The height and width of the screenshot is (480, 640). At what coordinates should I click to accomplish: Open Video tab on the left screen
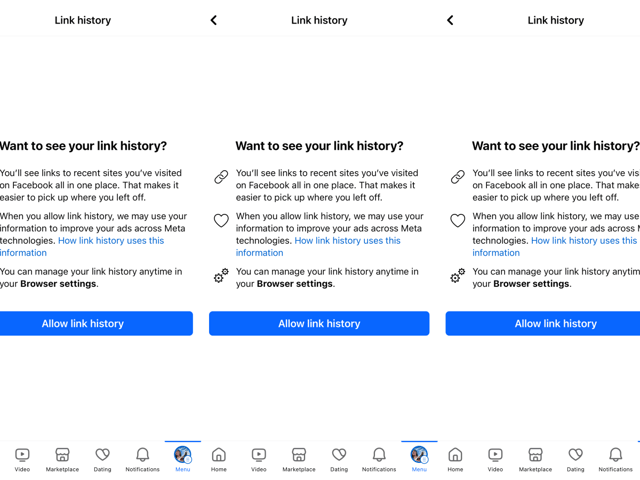[22, 459]
